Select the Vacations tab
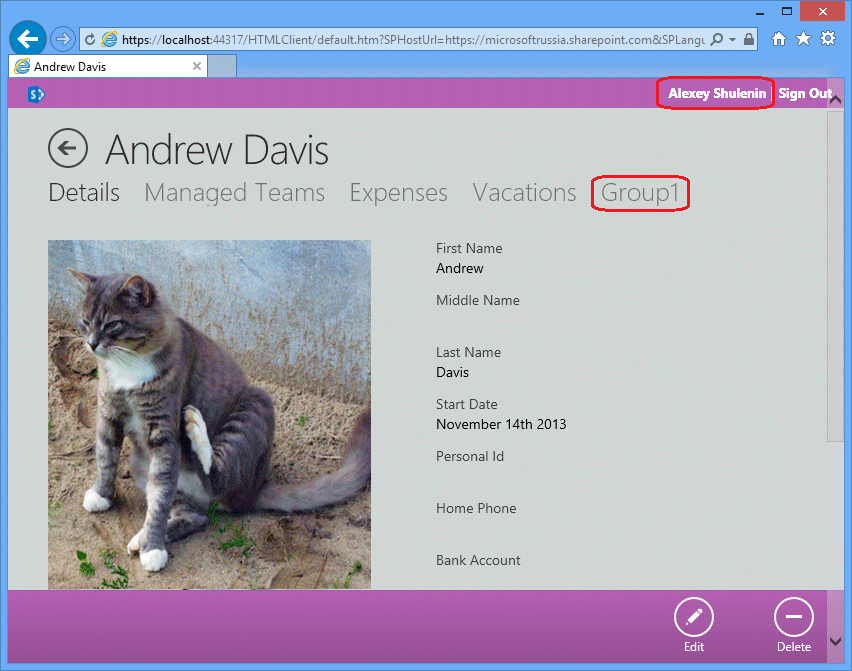 [523, 193]
